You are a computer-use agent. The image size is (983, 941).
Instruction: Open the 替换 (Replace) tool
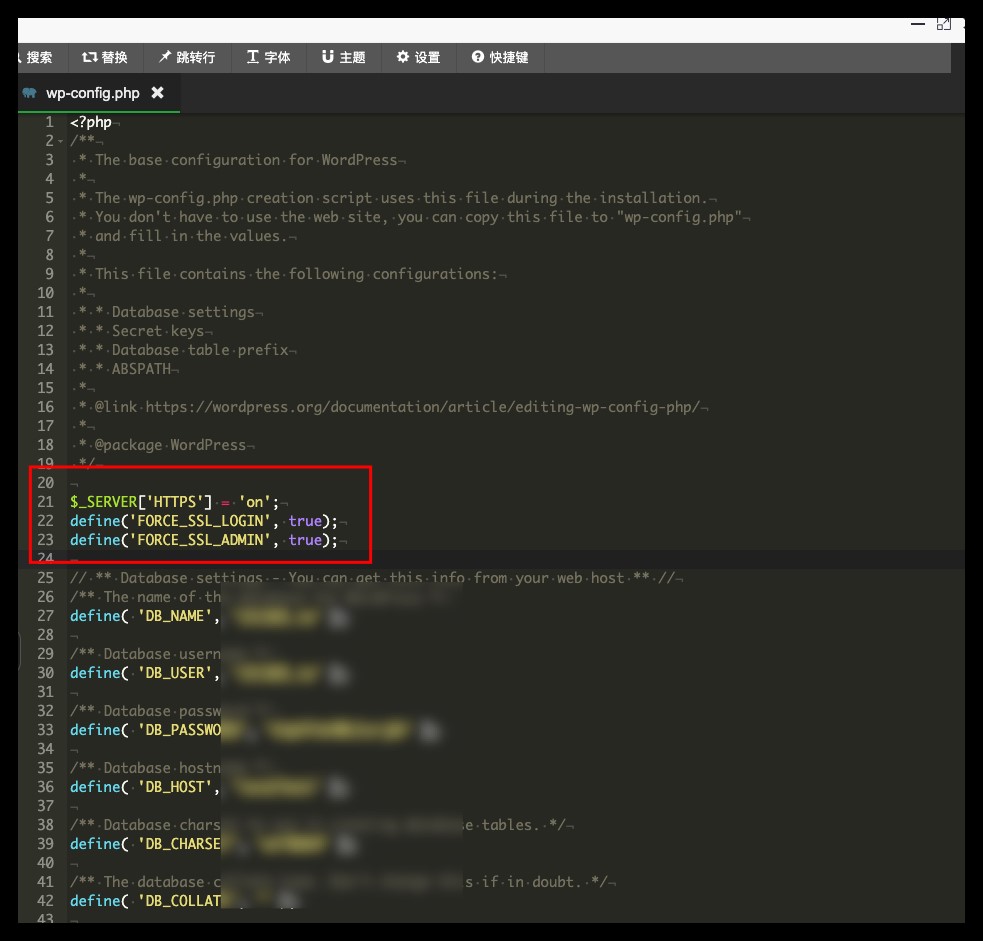pyautogui.click(x=105, y=58)
